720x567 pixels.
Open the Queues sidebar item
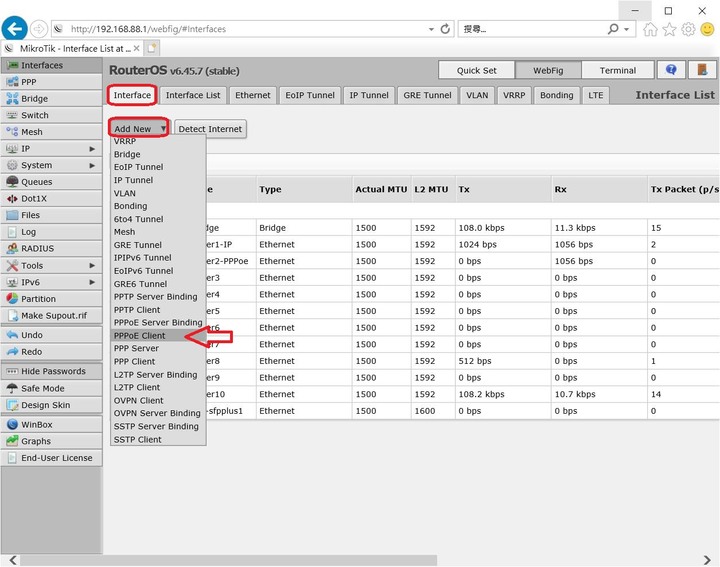(51, 182)
